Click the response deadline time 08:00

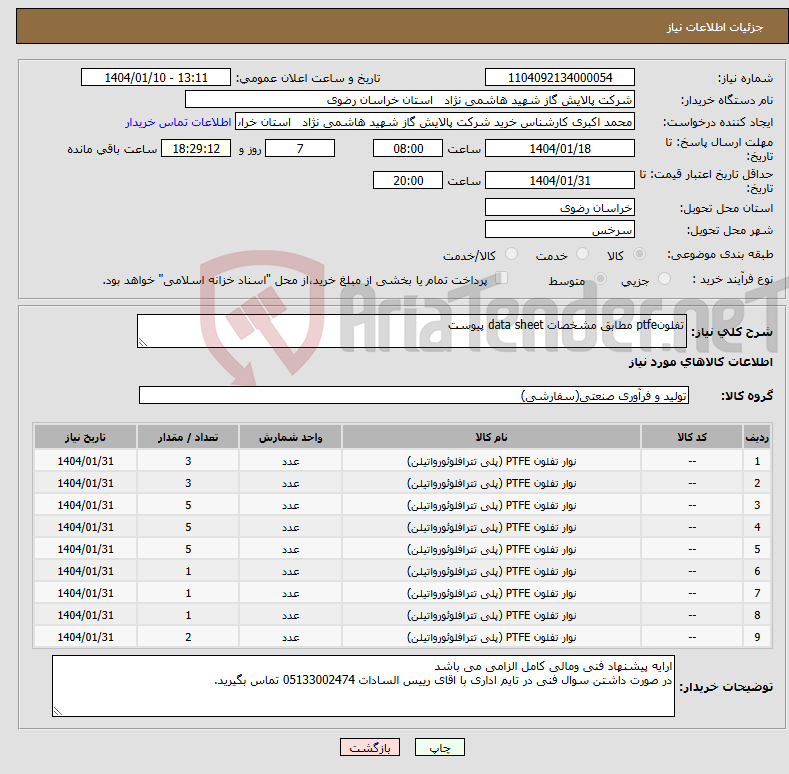click(408, 148)
